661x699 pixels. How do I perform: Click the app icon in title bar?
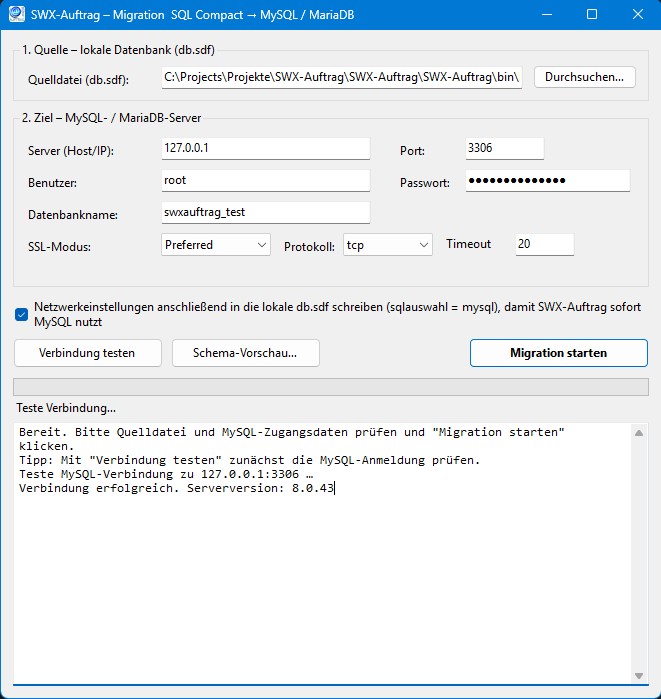tap(16, 14)
